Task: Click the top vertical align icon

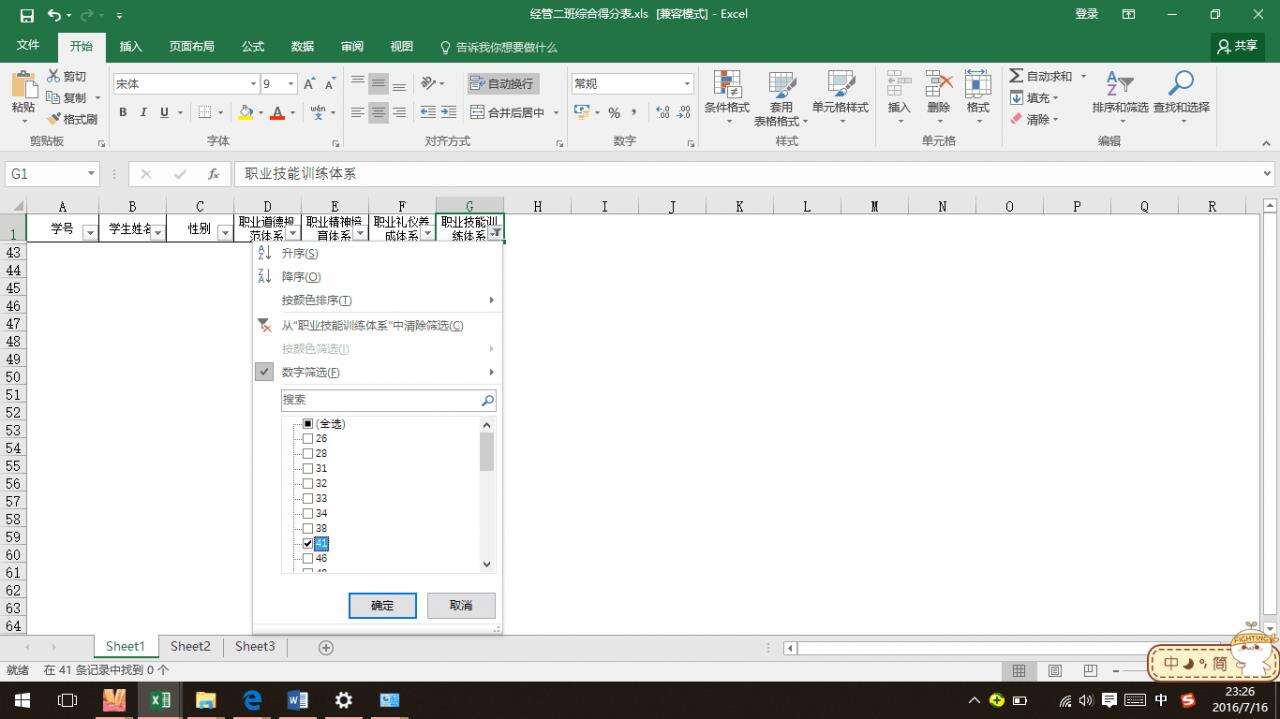Action: 357,84
